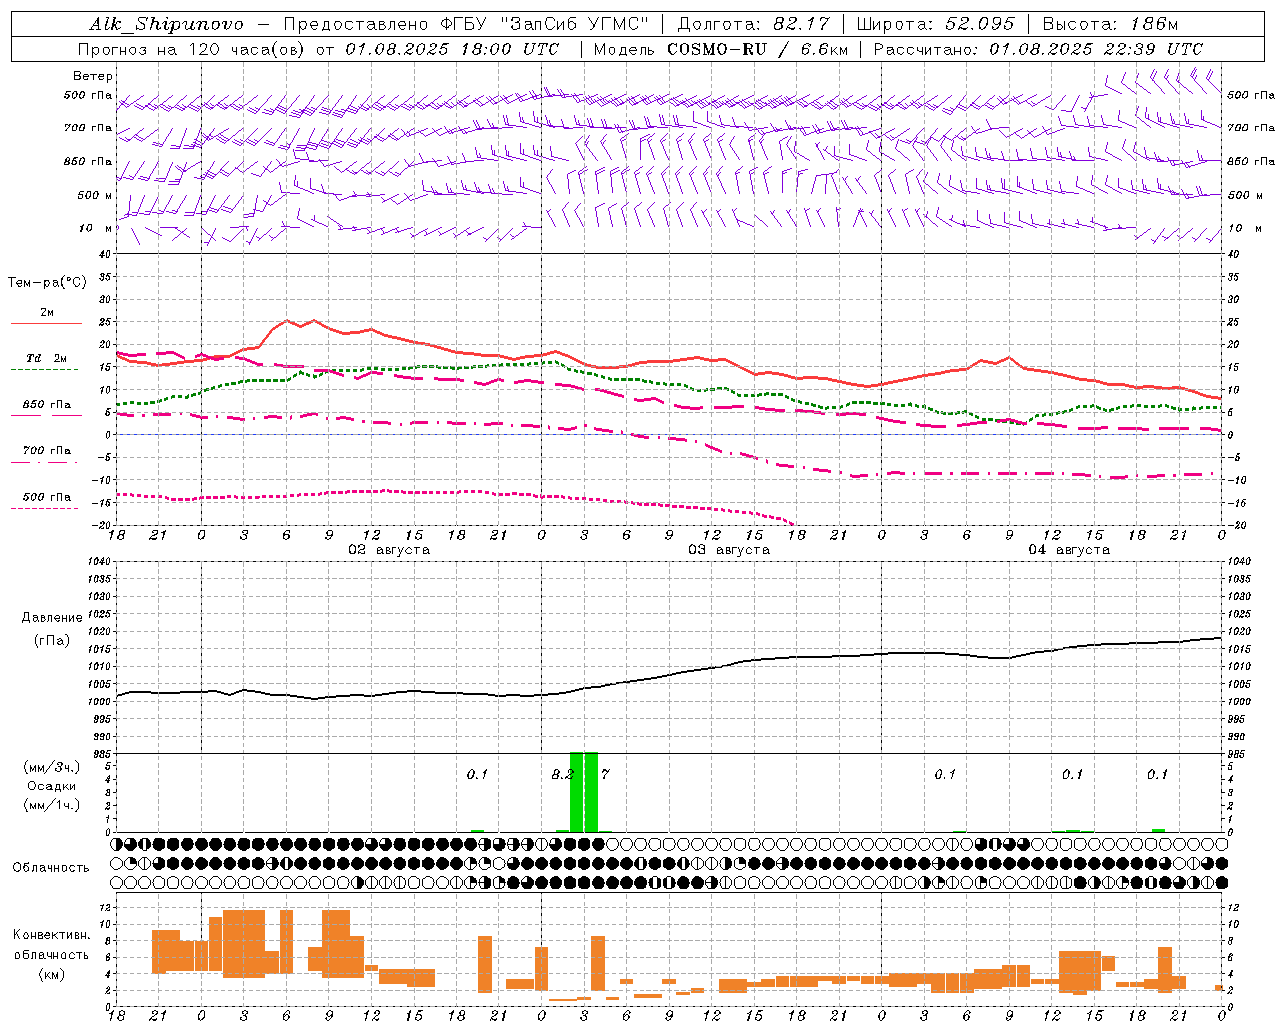Click the 'Осадки' precipitation label
Image resolution: width=1280 pixels, height=1024 pixels.
[52, 786]
